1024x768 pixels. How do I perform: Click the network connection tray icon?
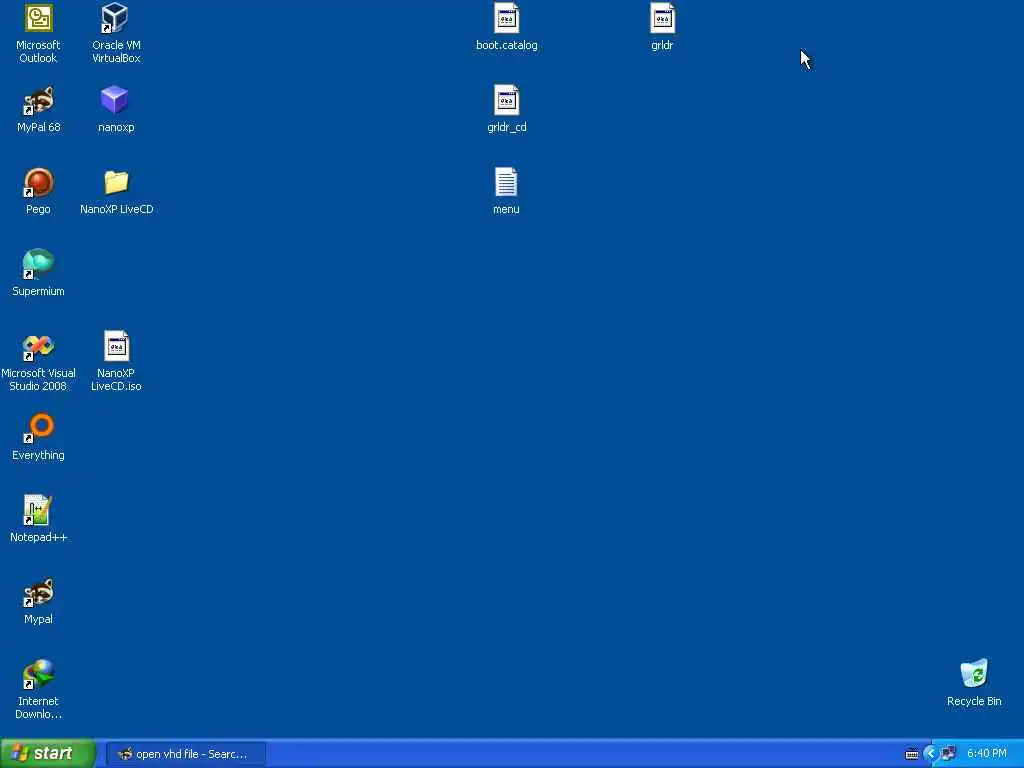[948, 754]
